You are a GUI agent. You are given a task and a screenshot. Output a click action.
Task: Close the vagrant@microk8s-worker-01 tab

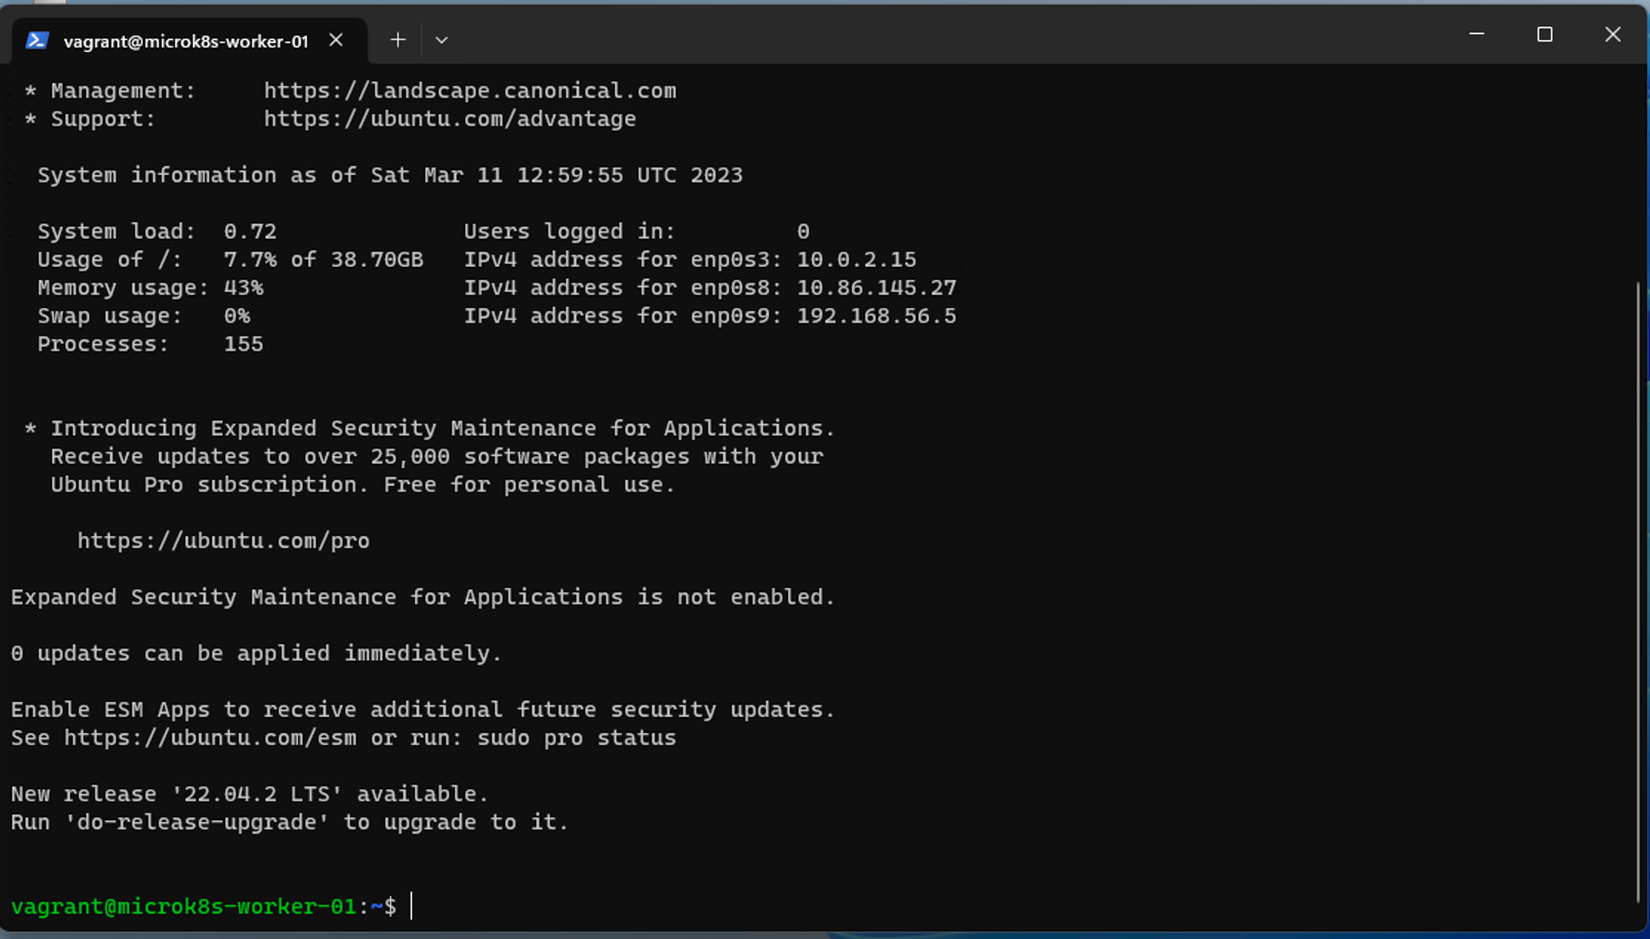click(335, 40)
